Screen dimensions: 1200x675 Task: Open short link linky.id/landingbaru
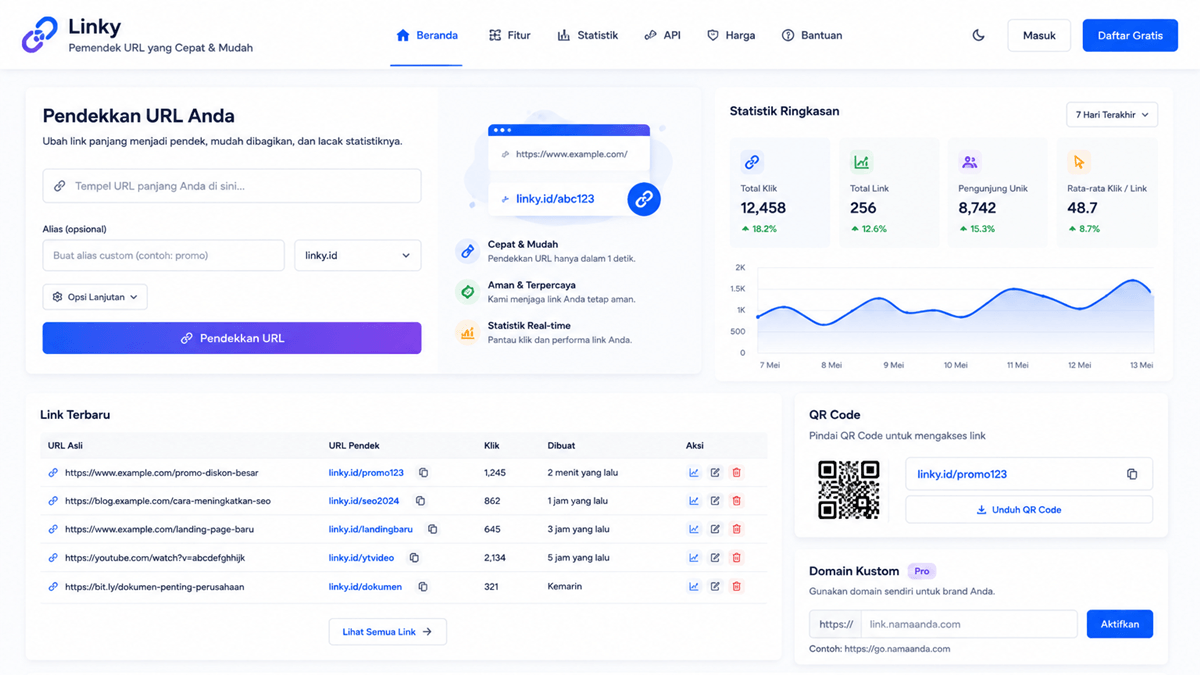371,529
